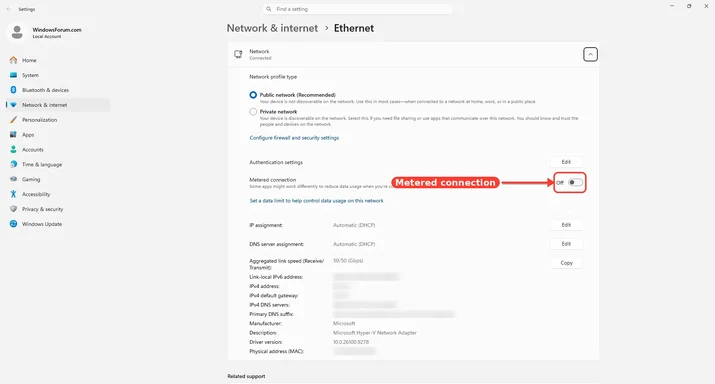Click the search magnifier icon

pos(269,9)
